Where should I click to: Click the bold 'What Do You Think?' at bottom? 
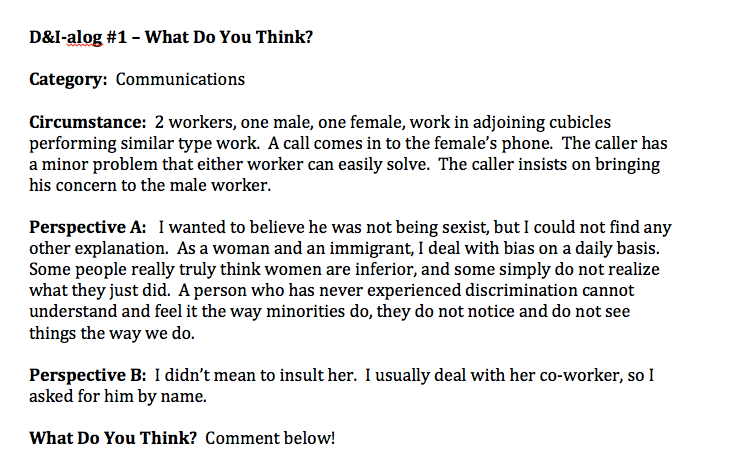point(113,438)
